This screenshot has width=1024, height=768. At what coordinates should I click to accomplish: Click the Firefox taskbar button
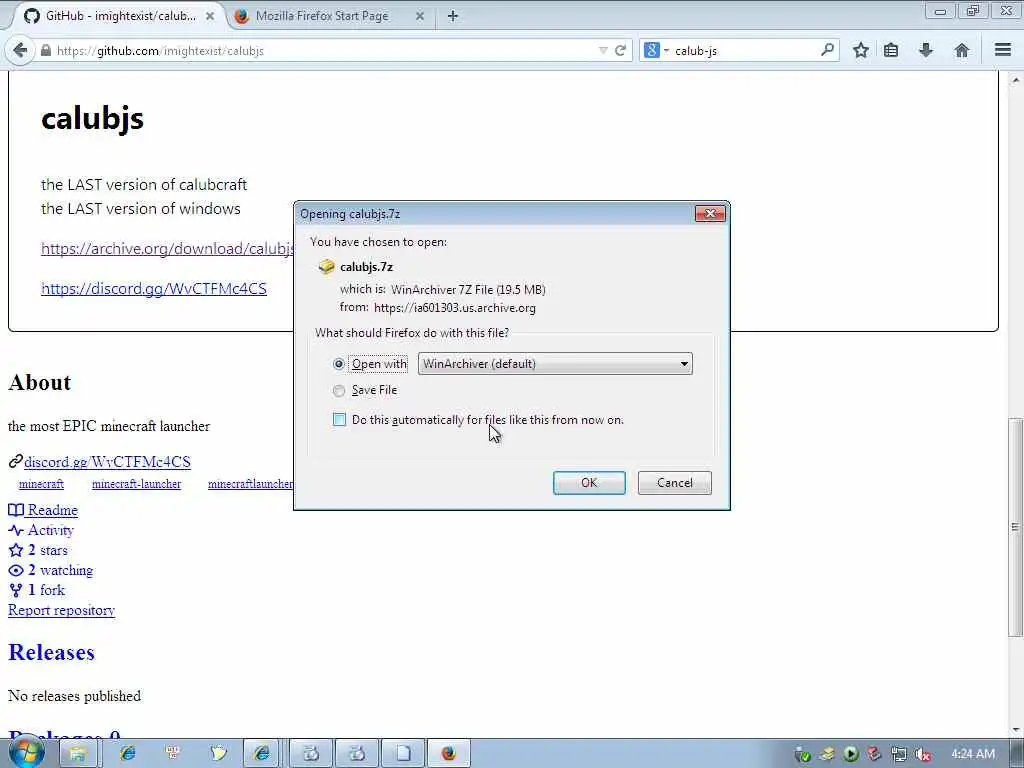448,754
